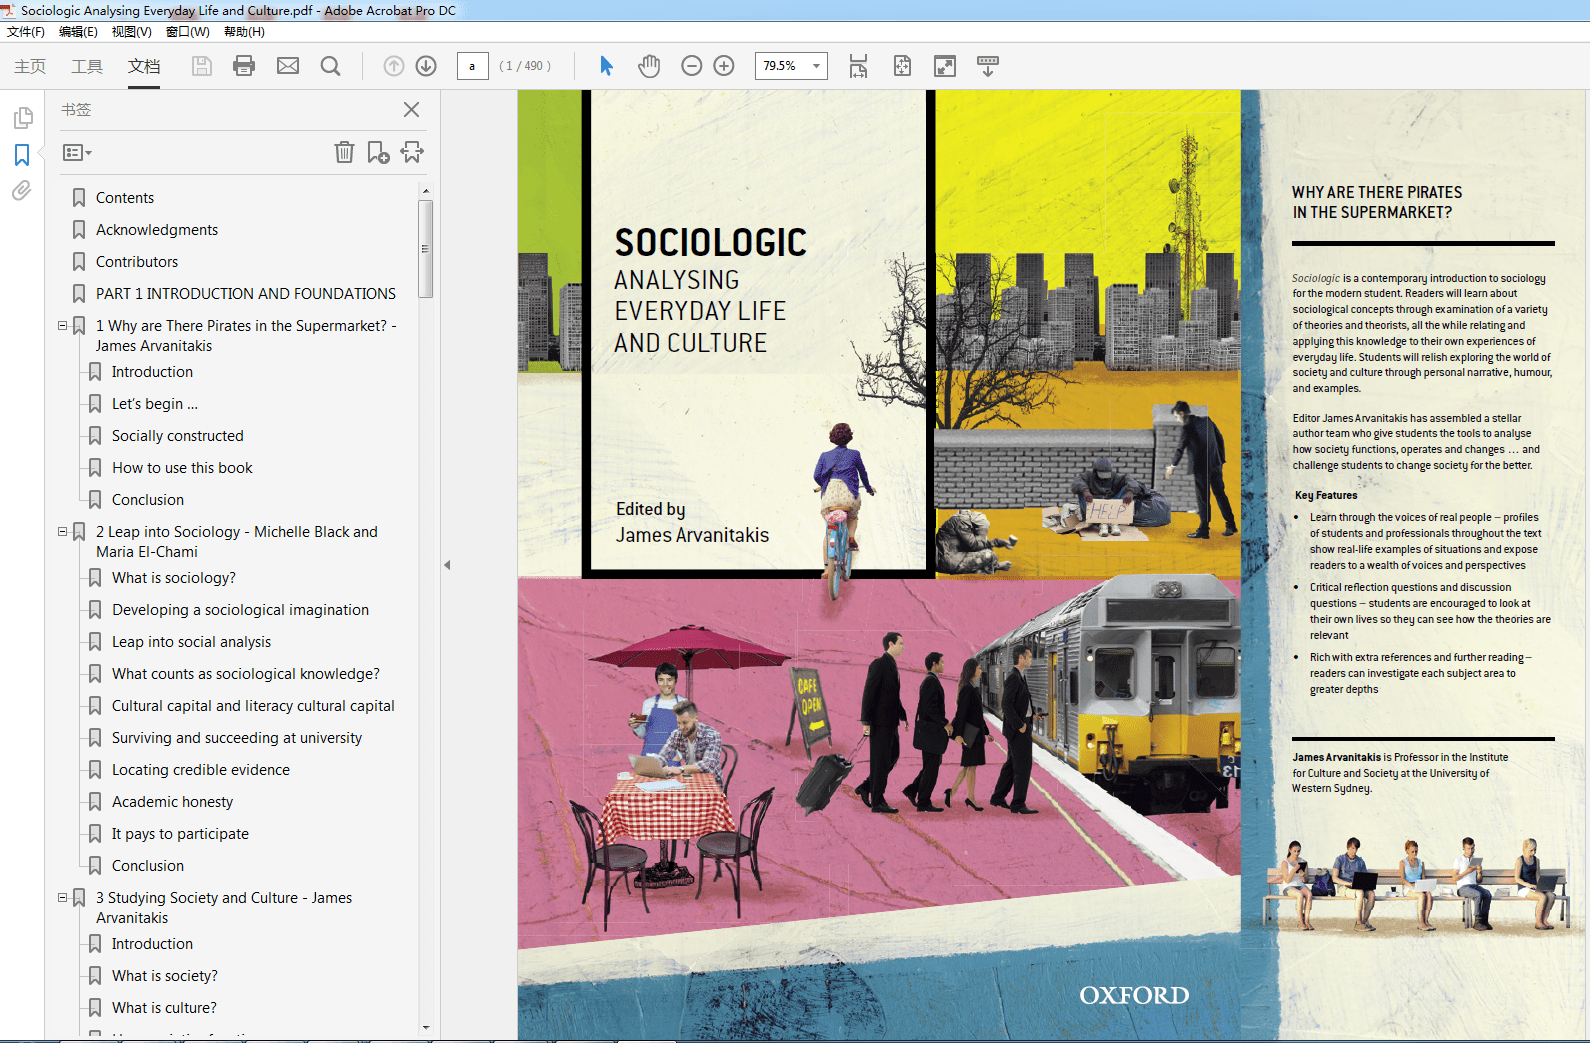
Task: Close the bookmarks panel
Action: [411, 110]
